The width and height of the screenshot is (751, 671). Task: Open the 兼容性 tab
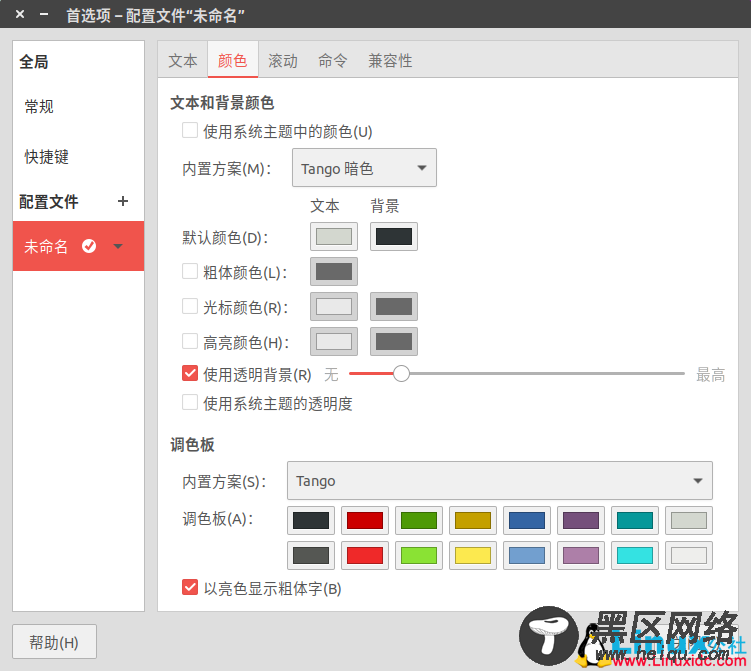390,60
